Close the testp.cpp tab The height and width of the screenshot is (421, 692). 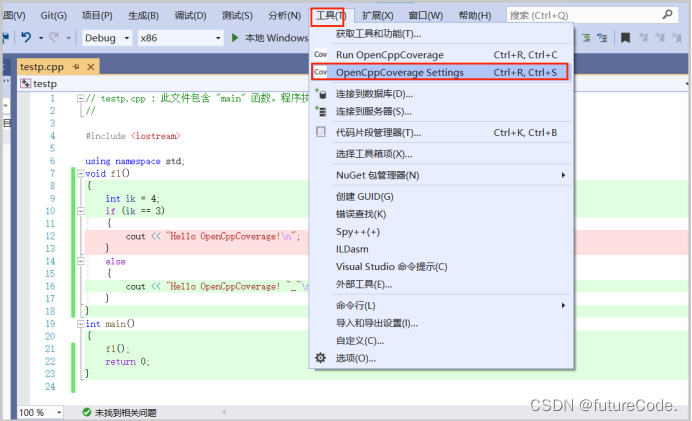pos(91,67)
